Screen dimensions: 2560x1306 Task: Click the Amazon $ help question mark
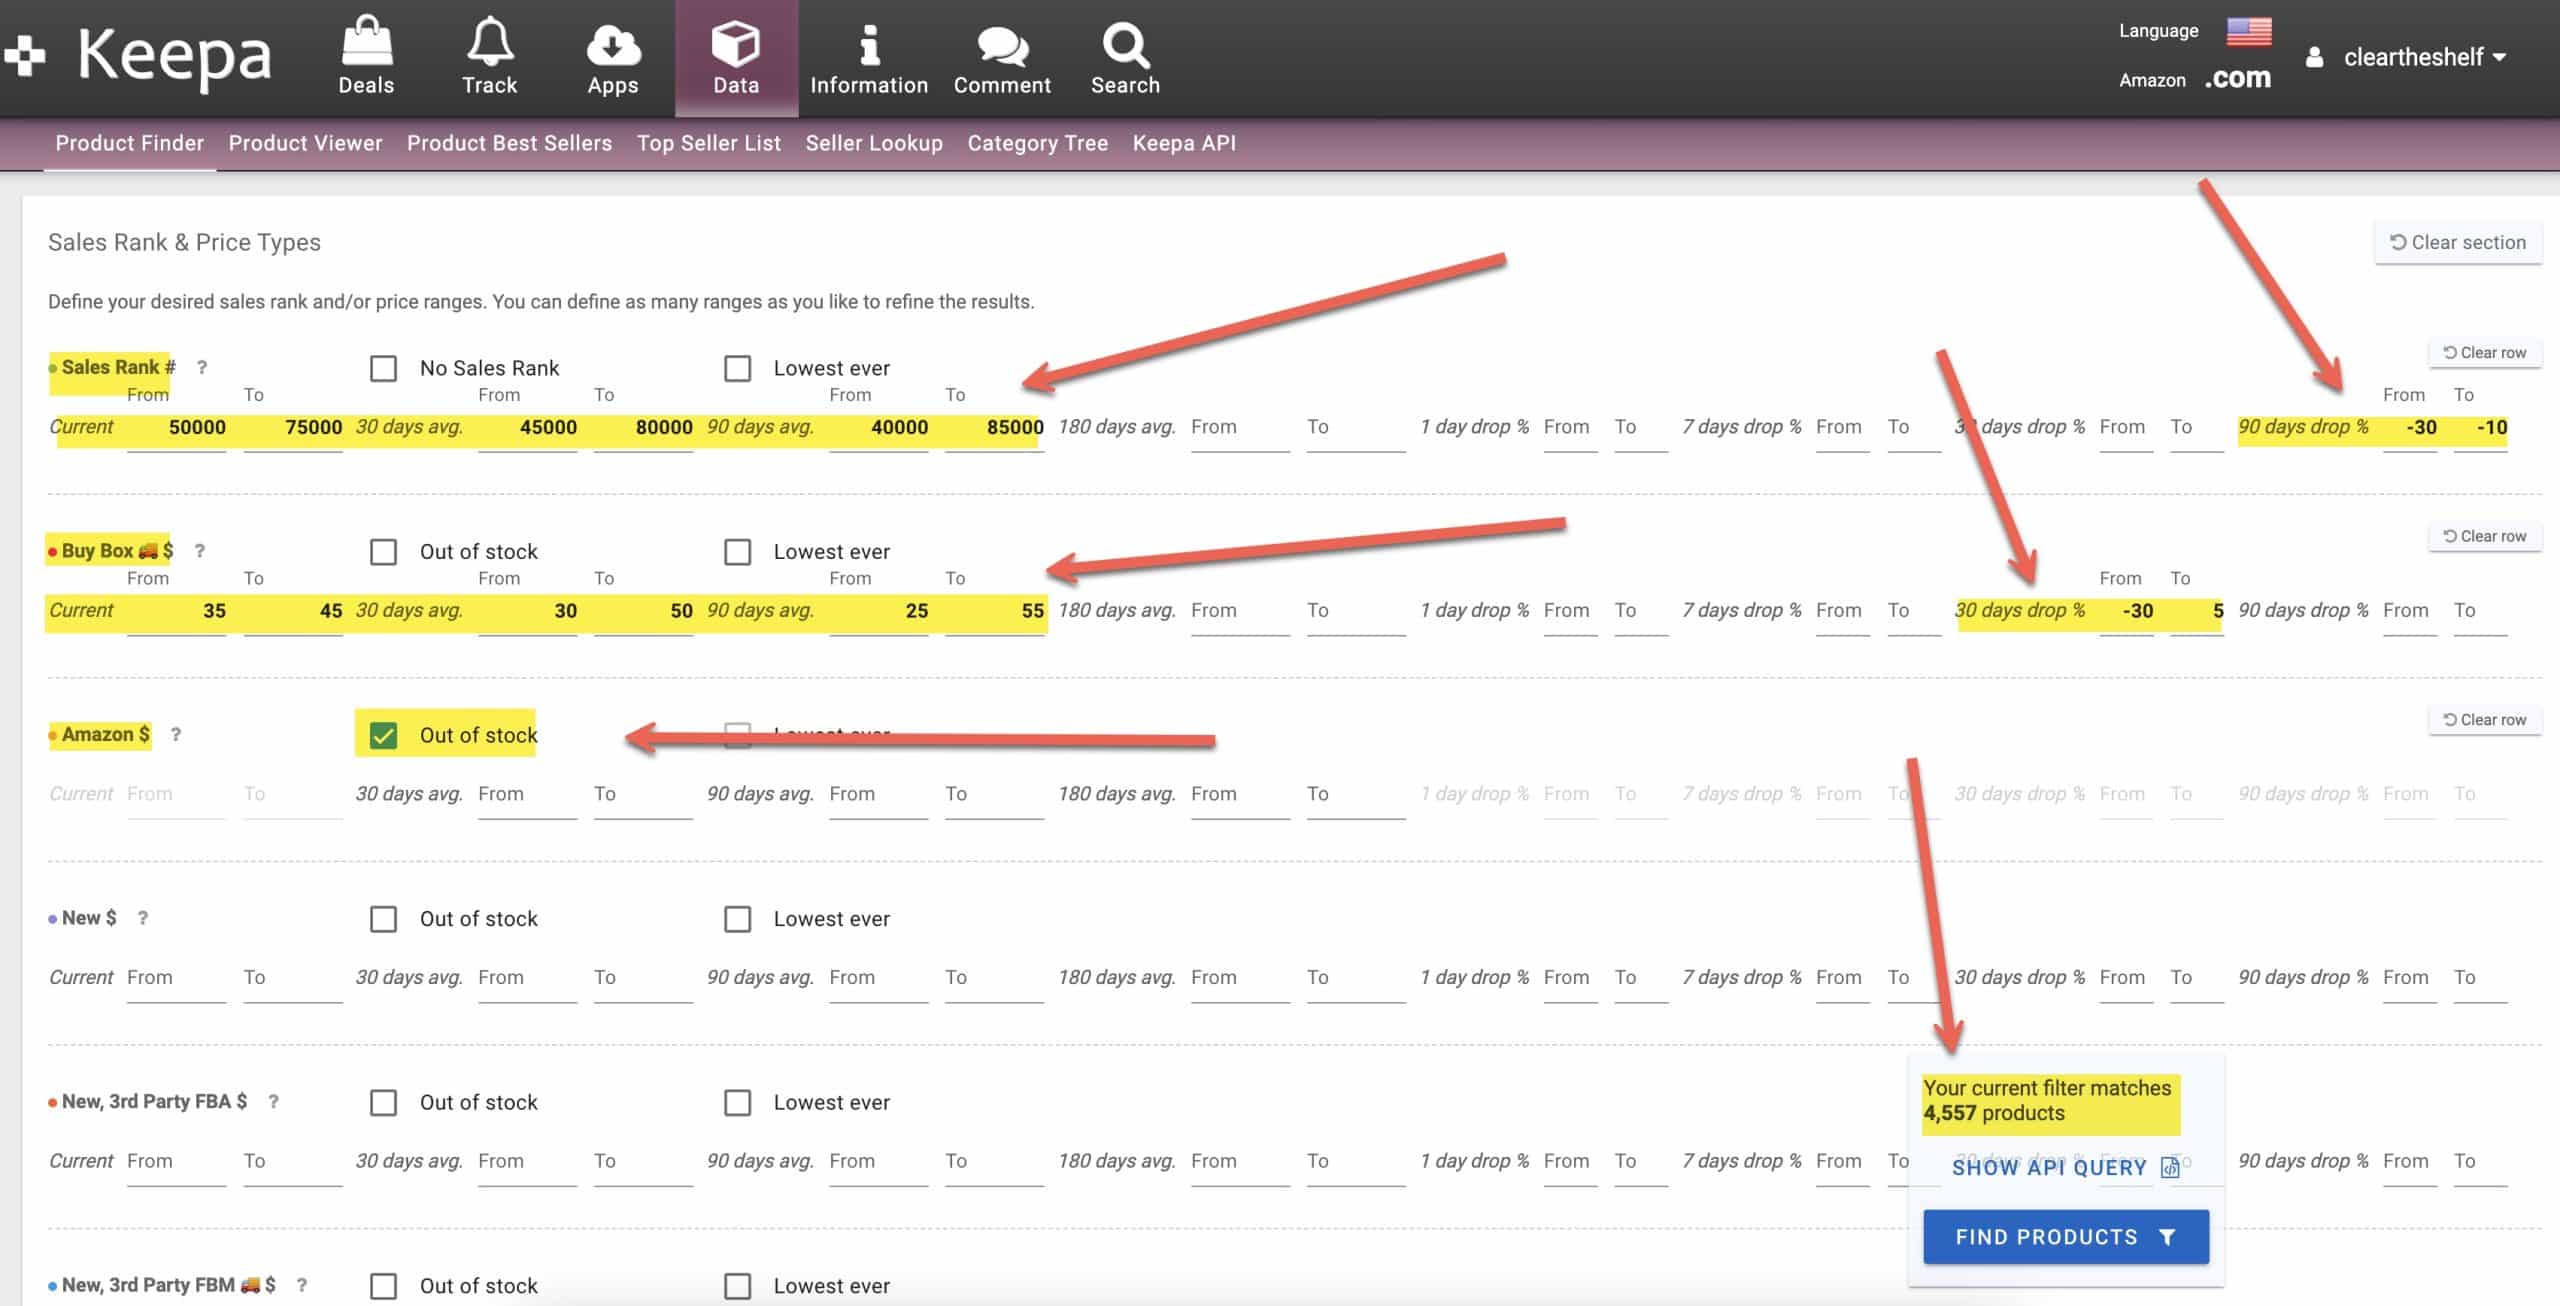[x=176, y=734]
